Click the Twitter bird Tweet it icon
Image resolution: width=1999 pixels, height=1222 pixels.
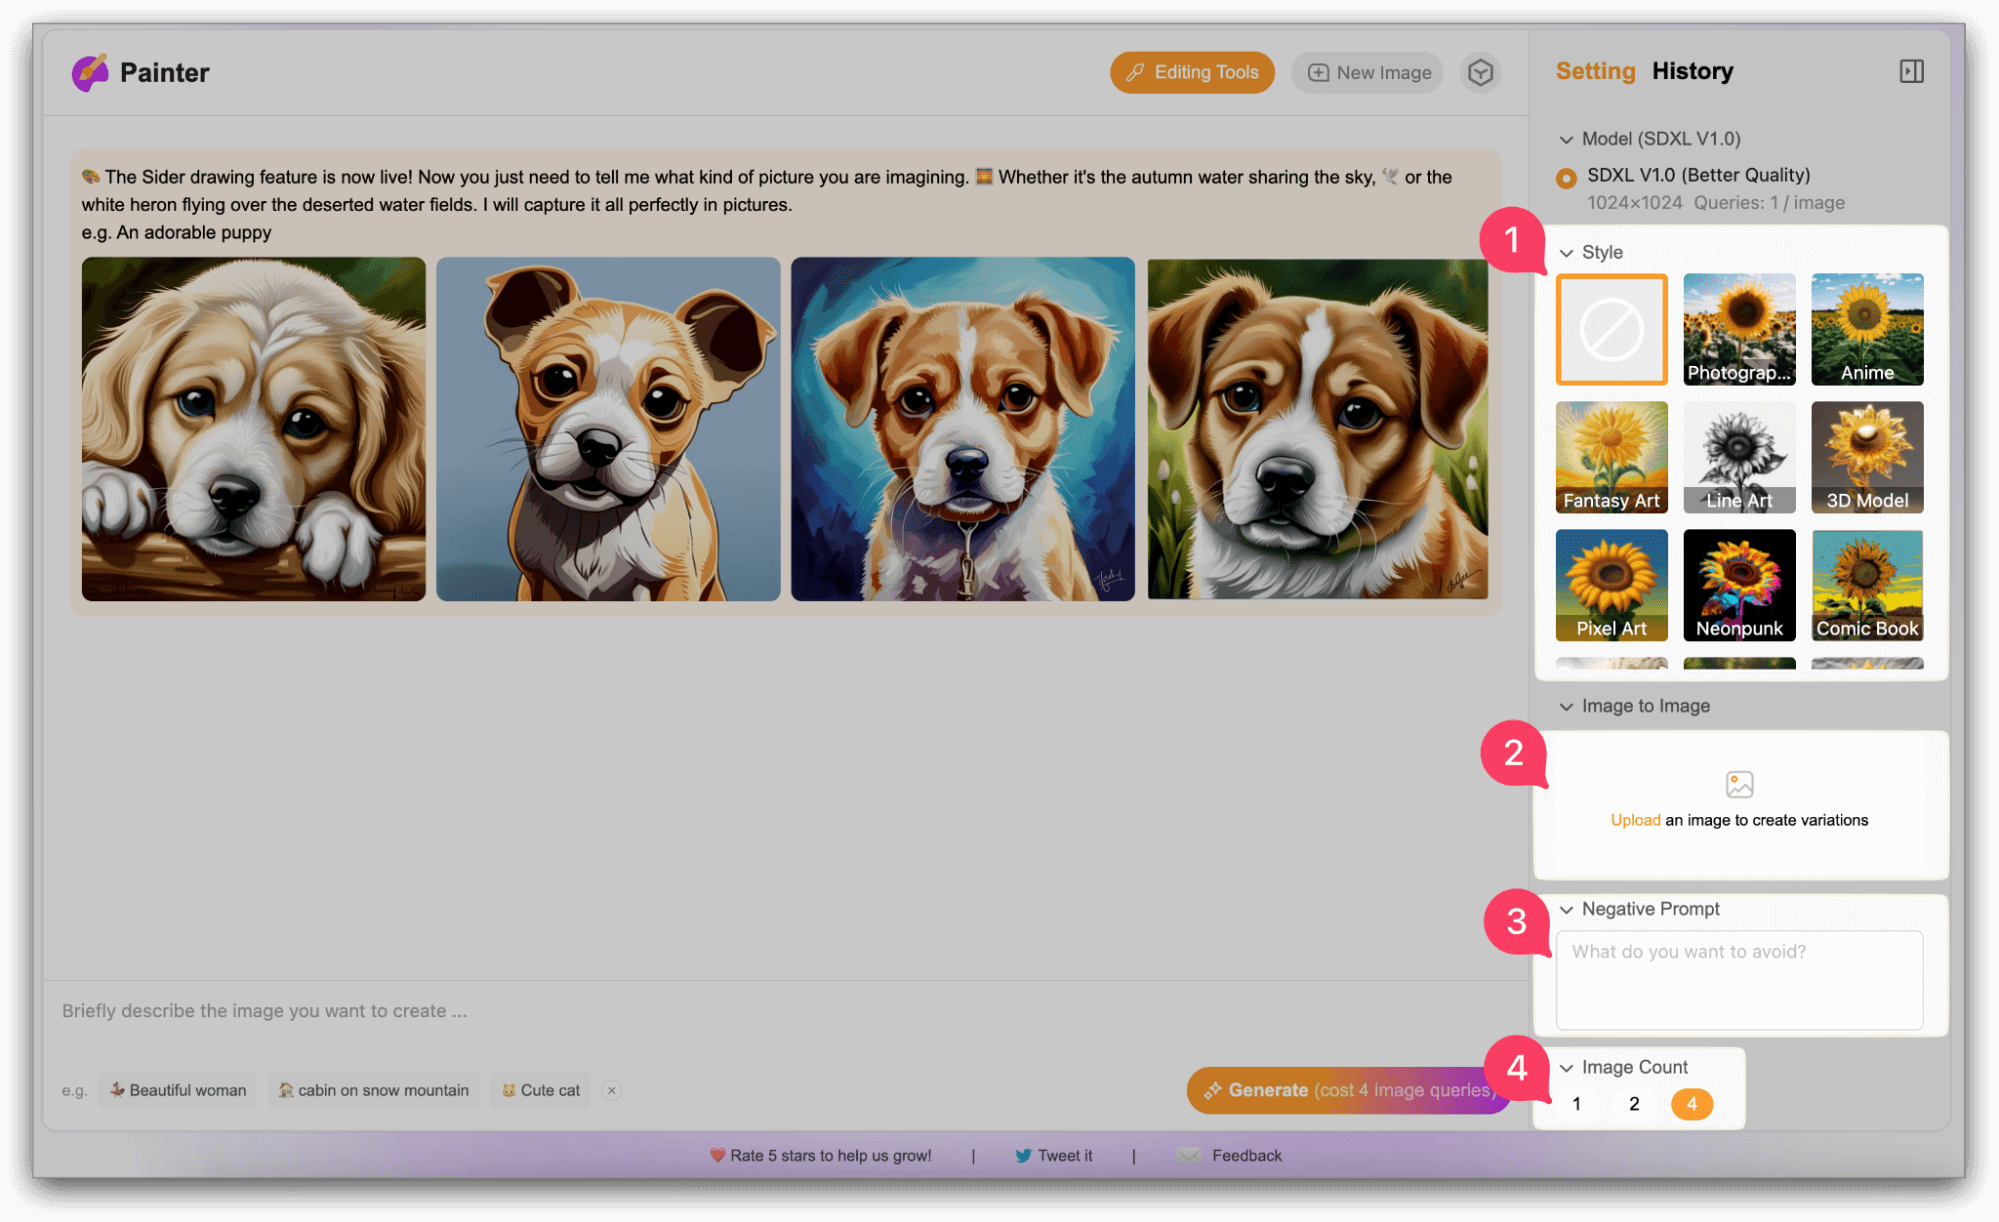[x=1023, y=1155]
